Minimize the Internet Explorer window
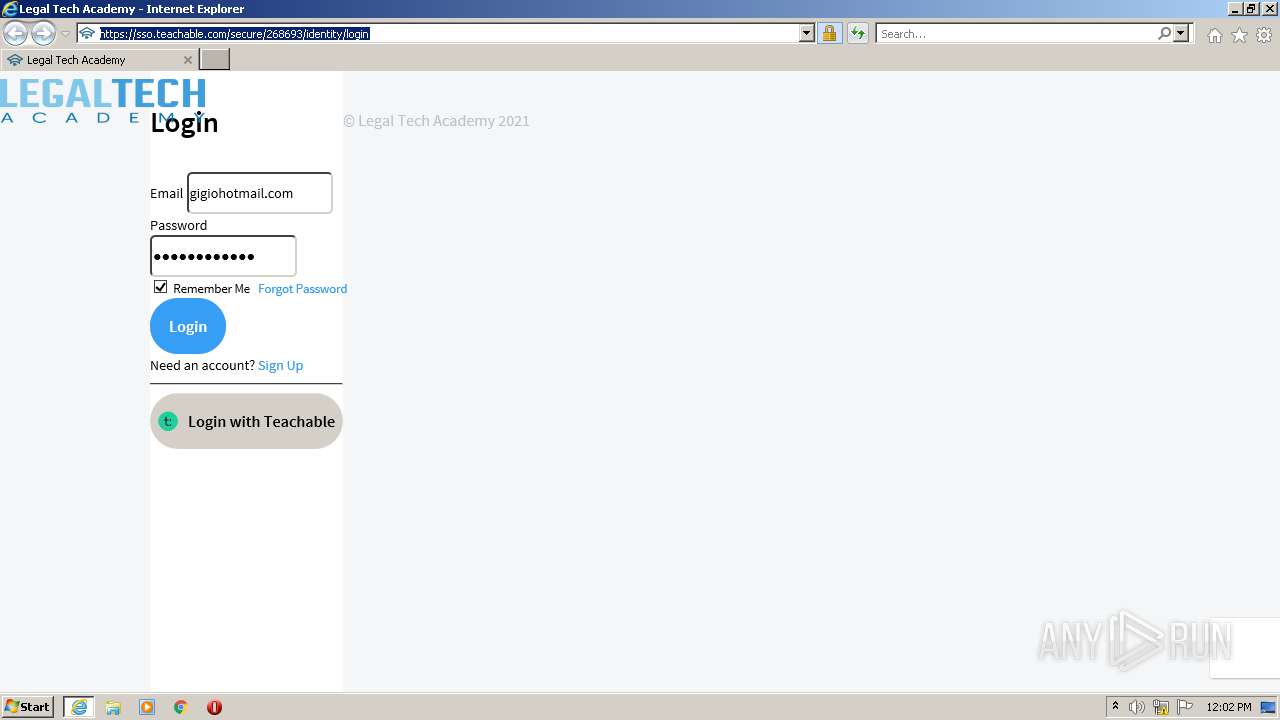This screenshot has width=1280, height=720. [1235, 9]
